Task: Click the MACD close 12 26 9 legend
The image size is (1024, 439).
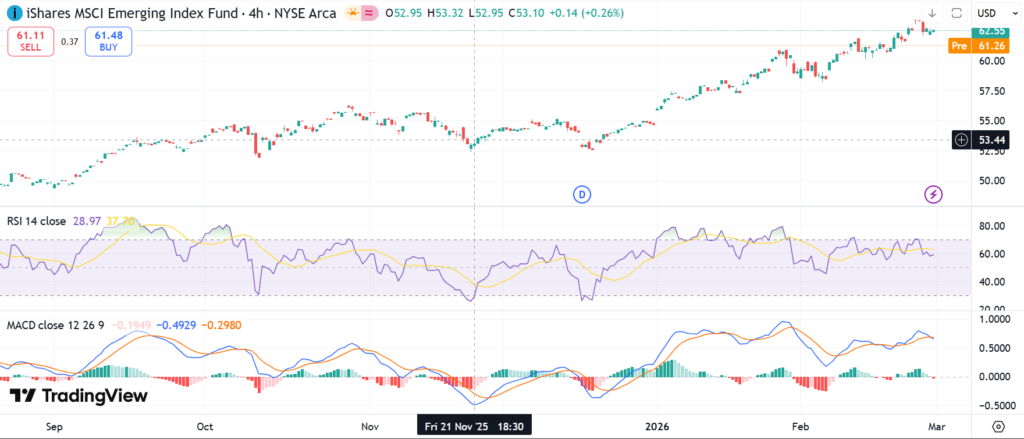Action: (x=57, y=325)
